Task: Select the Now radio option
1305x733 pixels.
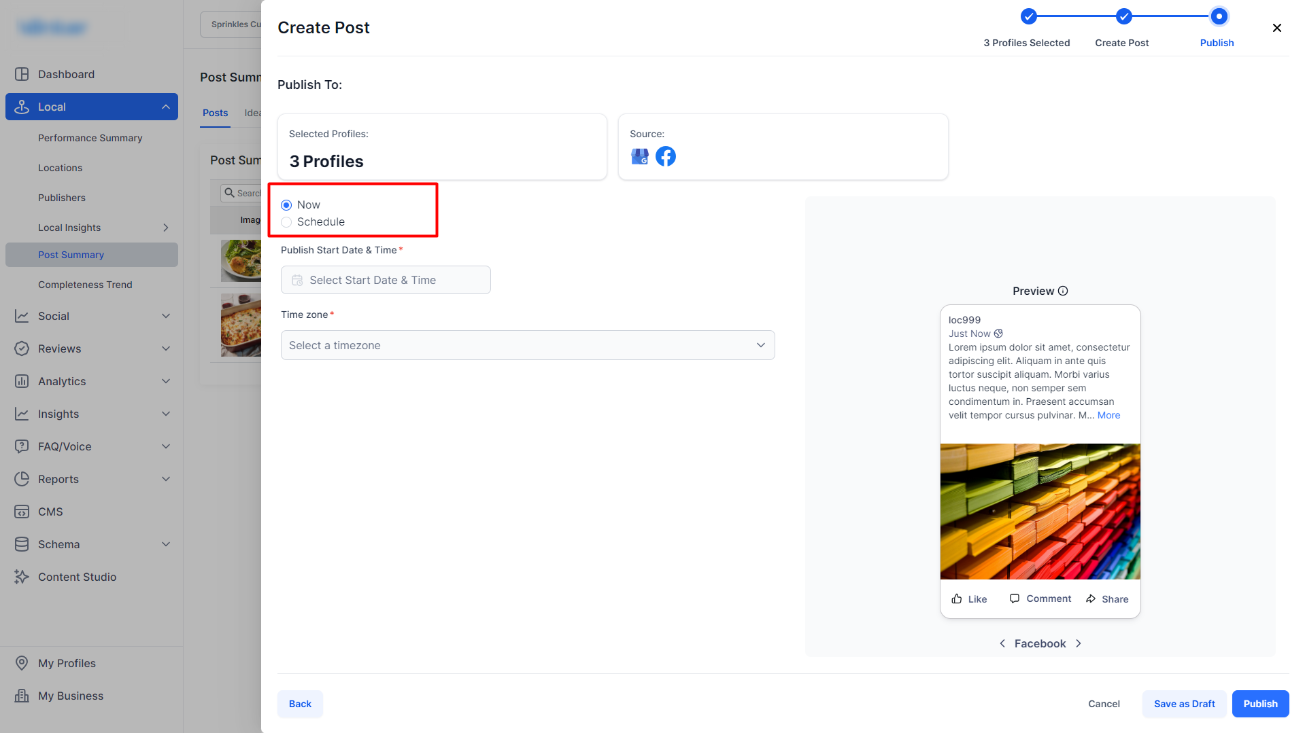Action: (x=287, y=205)
